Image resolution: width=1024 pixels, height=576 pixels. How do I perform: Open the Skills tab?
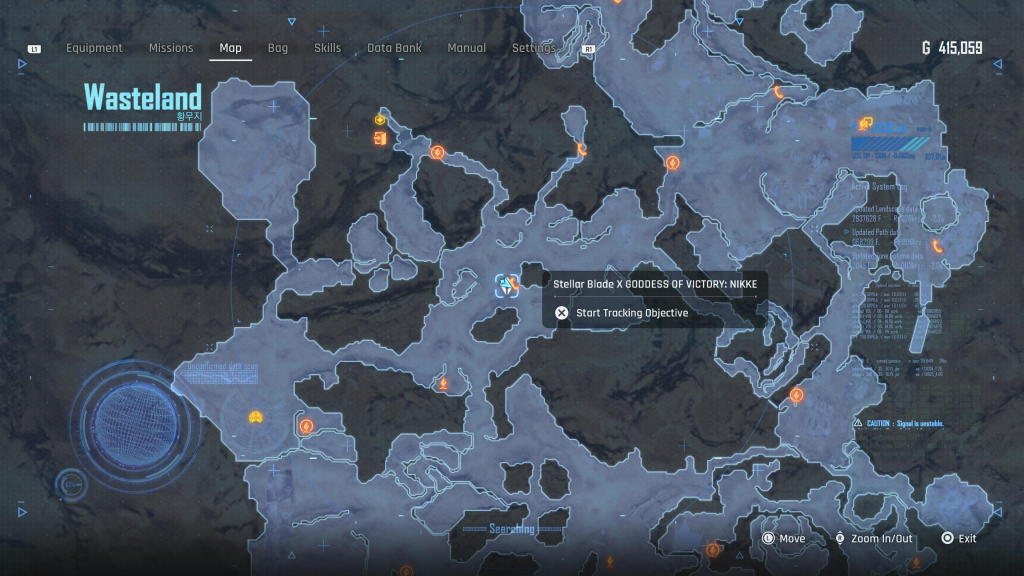click(327, 48)
